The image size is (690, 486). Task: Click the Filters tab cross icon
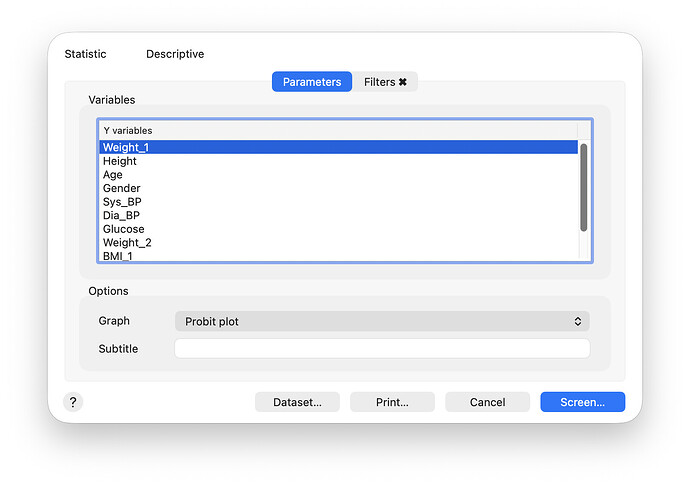(x=403, y=82)
